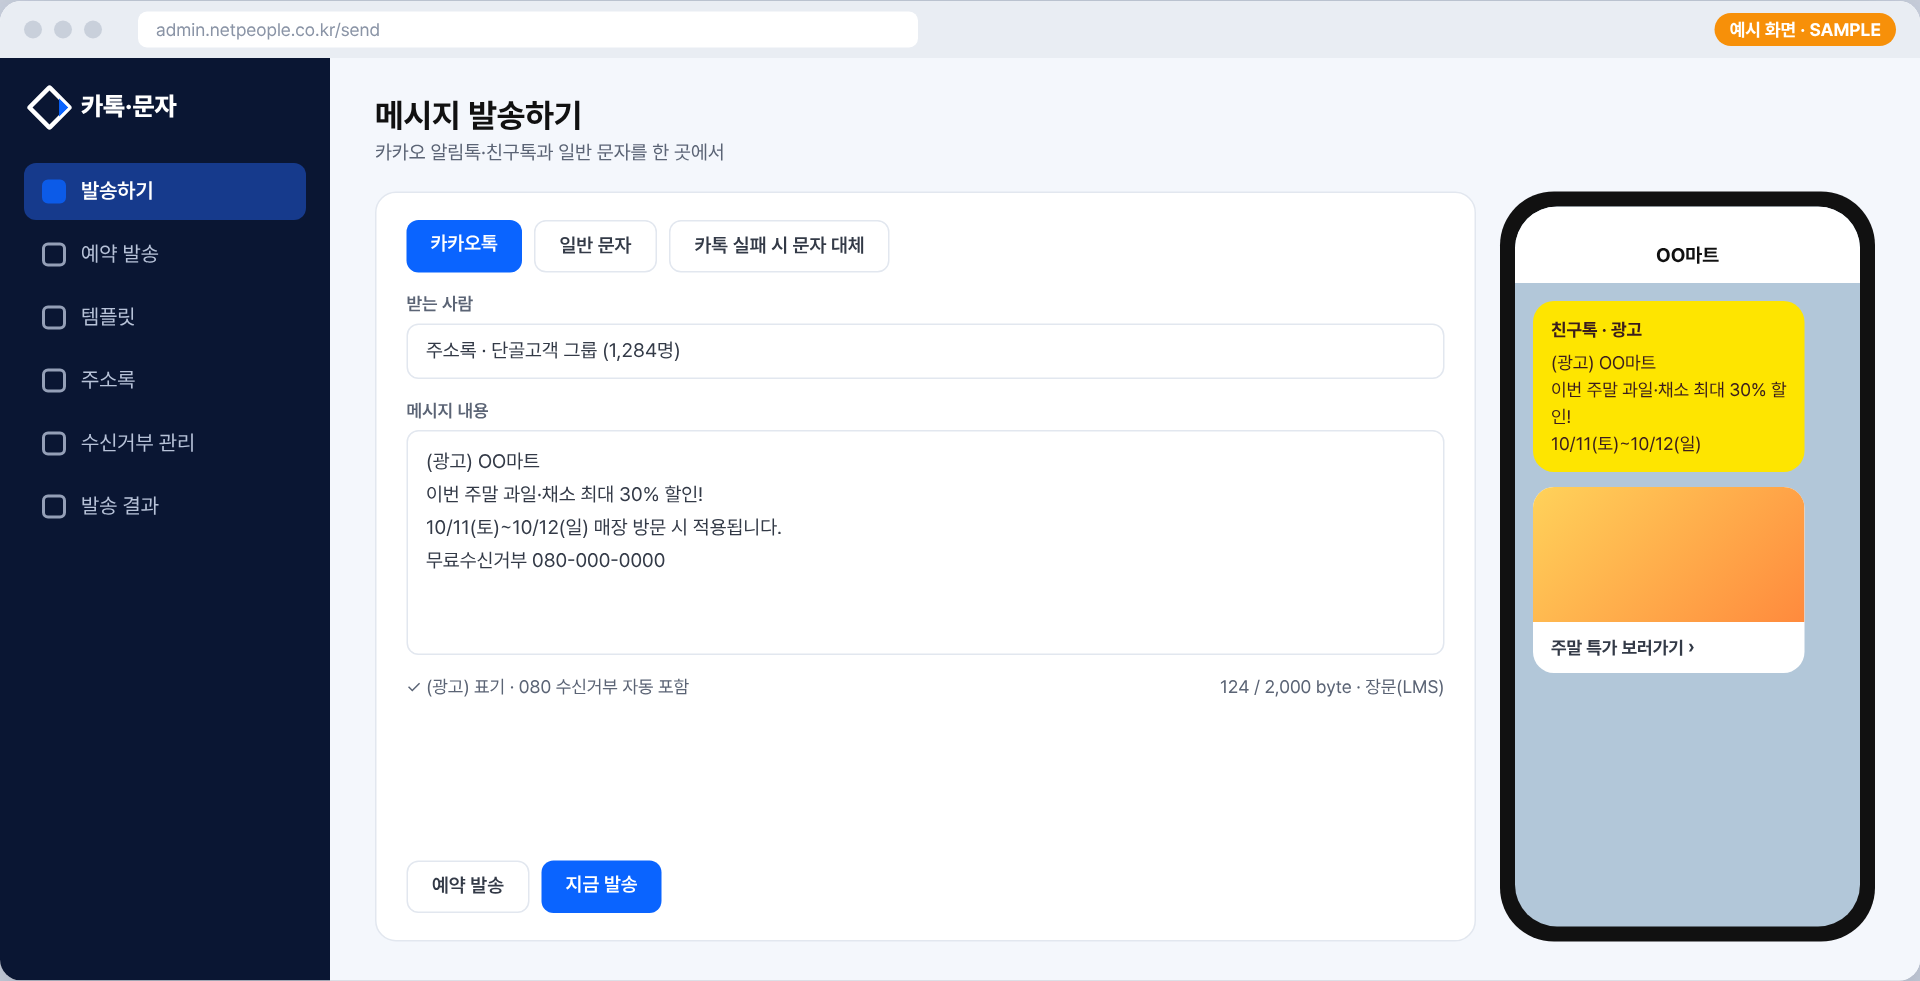Click the 메시지 발송하기 page heading
The height and width of the screenshot is (981, 1920).
tap(478, 115)
